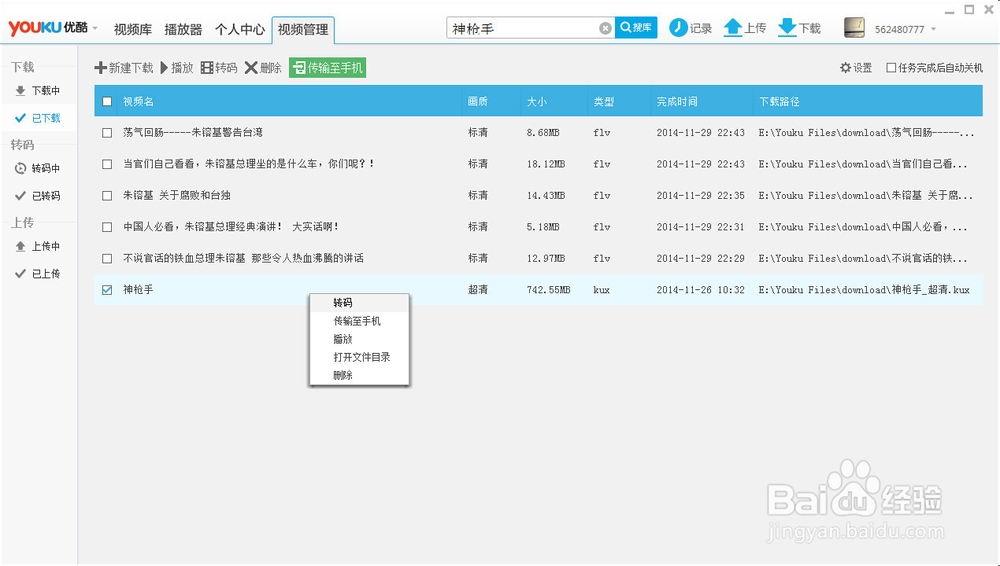
Task: Click video name 朱镕基 关于腐败和台独
Action: point(177,195)
